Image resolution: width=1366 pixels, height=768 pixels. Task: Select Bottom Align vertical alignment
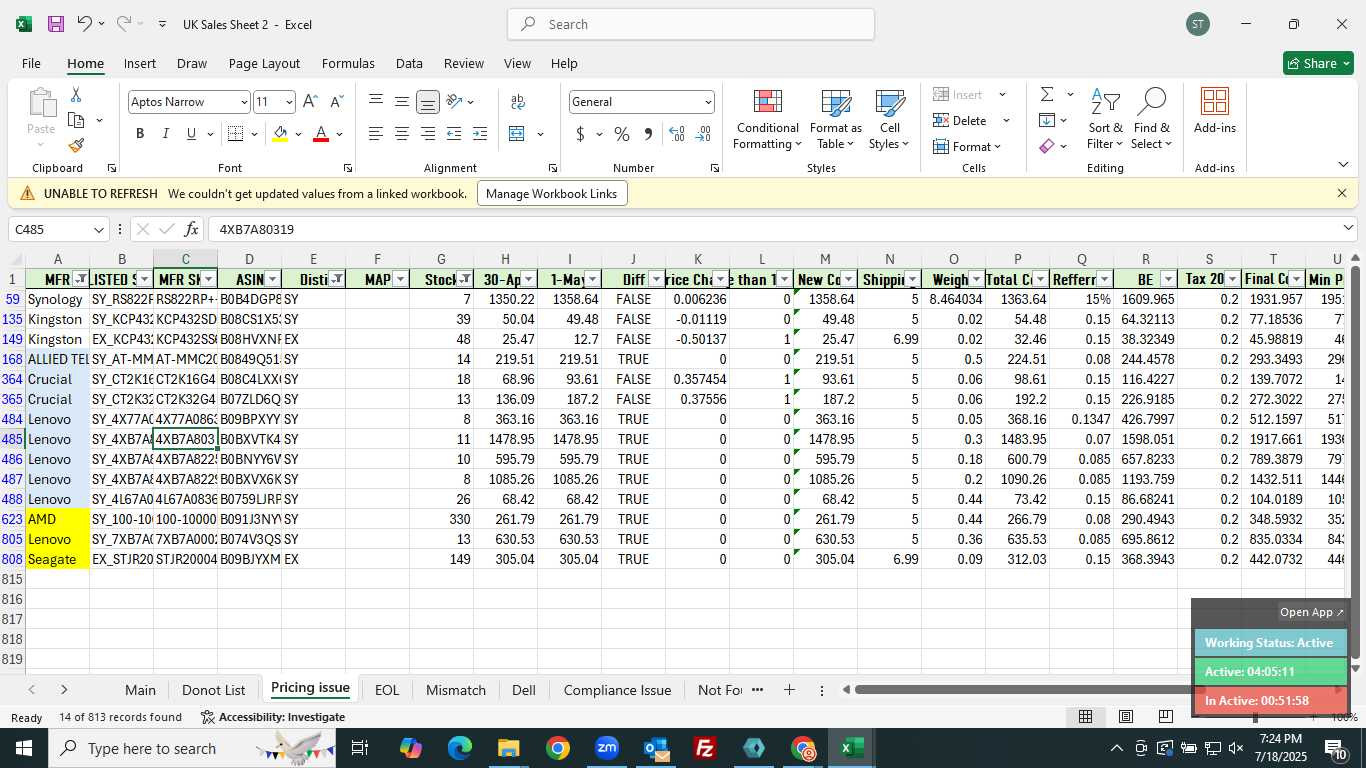tap(428, 102)
